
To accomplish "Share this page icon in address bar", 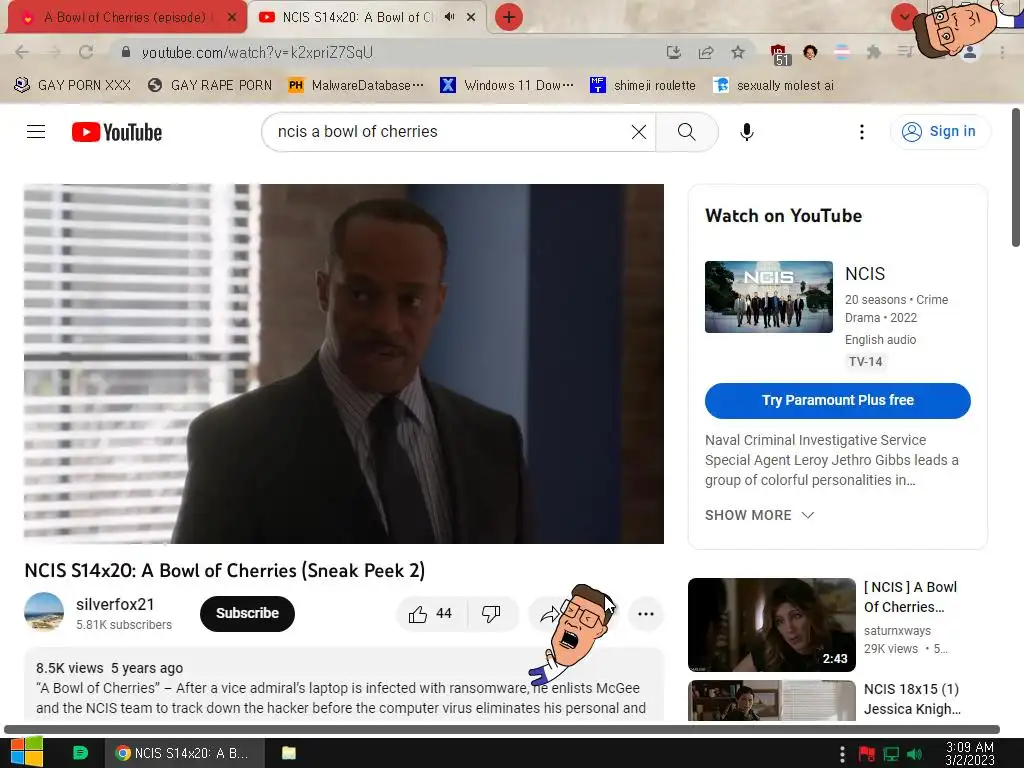I will coord(706,52).
